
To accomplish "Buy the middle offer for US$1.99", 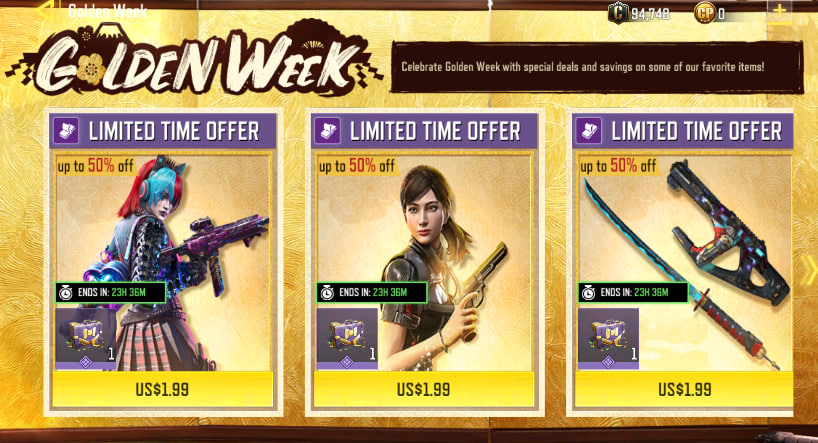I will pos(424,389).
